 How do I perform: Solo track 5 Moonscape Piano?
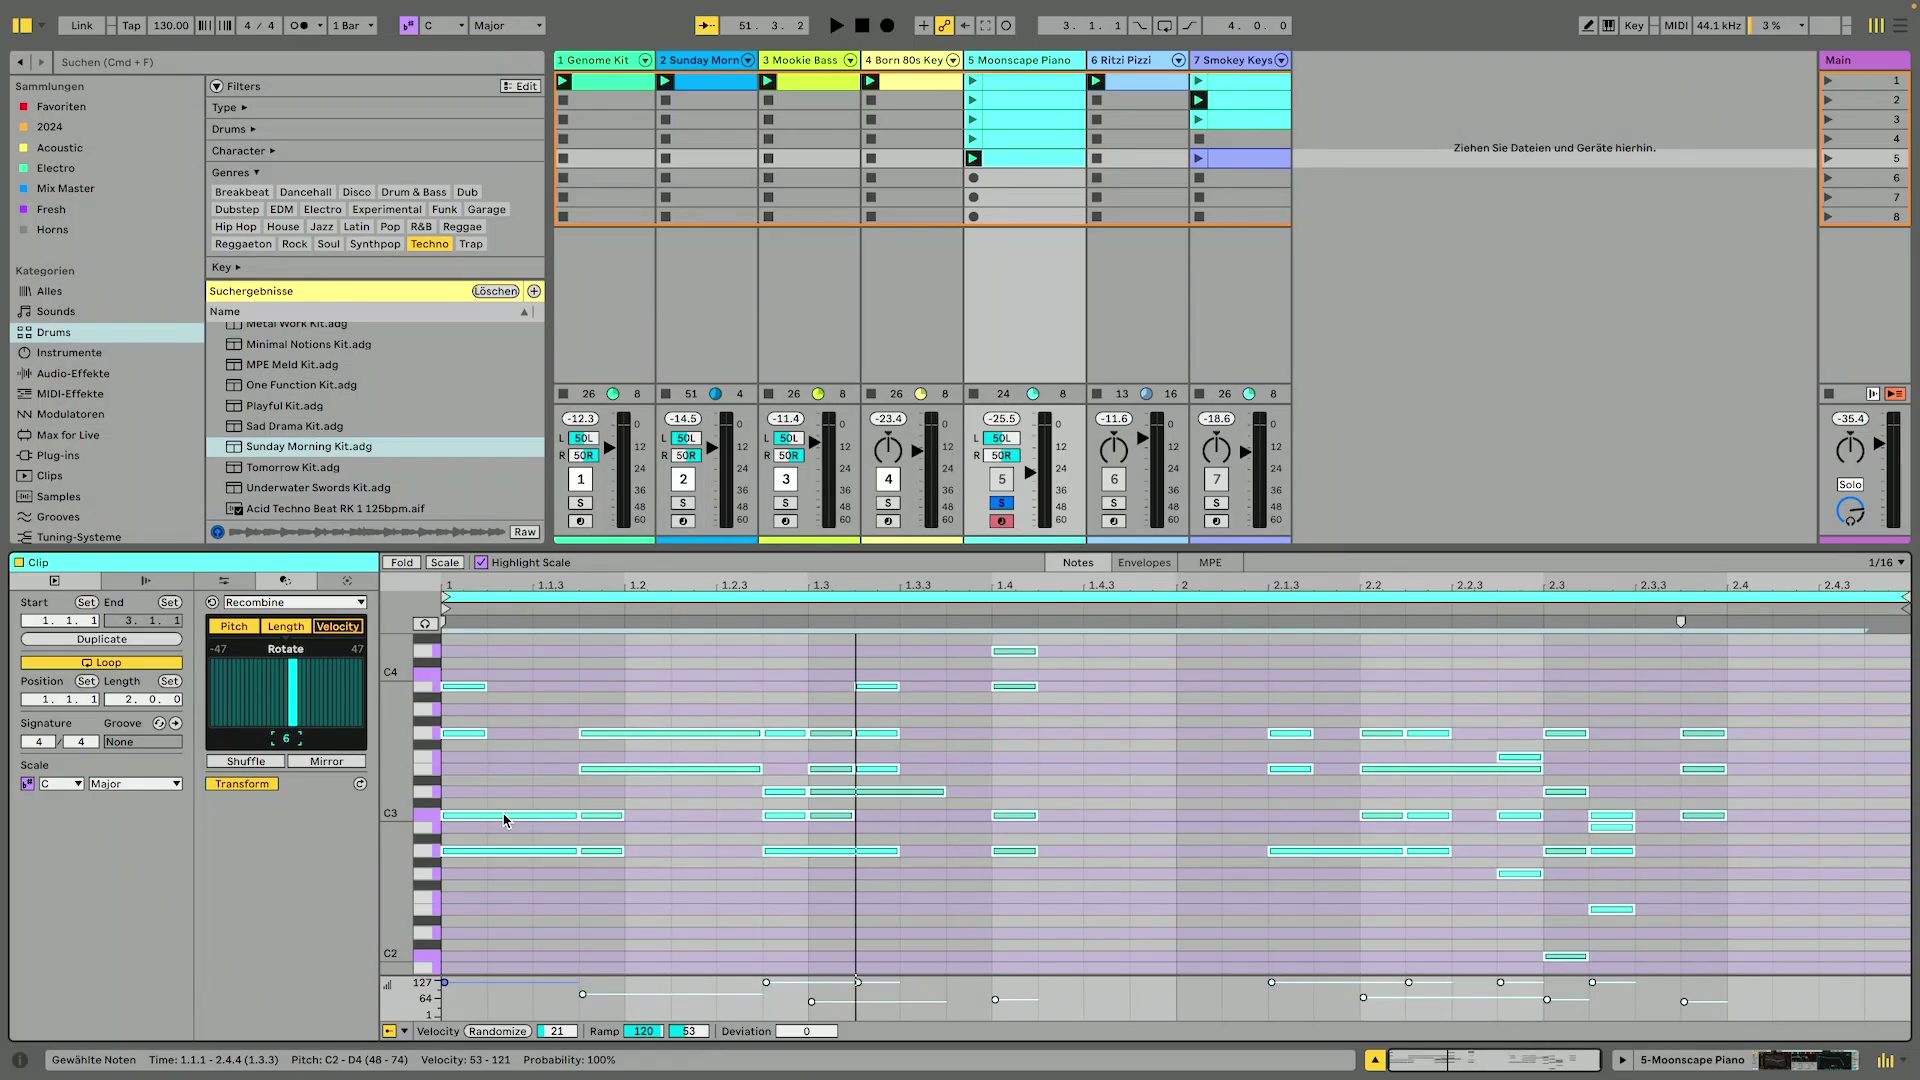[1001, 503]
